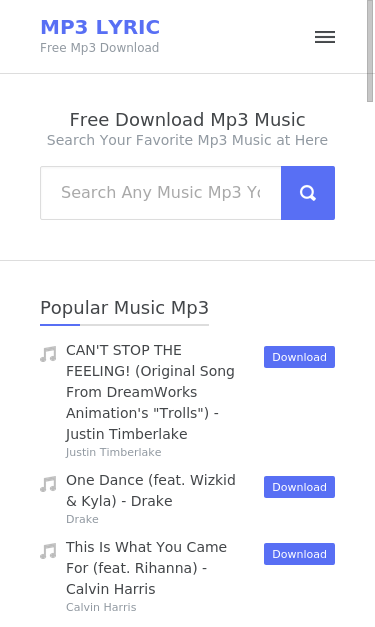
Task: Click music note icon beside Calvin Harris song
Action: (48, 551)
